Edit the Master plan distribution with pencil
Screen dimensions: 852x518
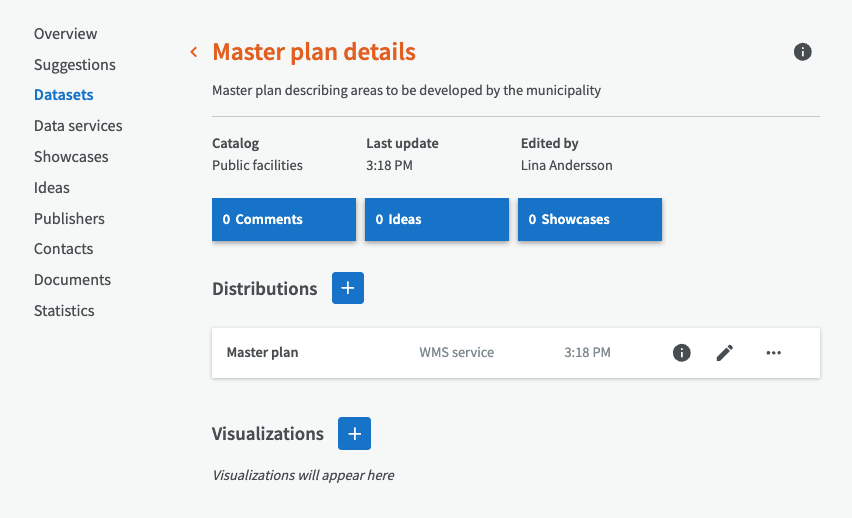(725, 352)
